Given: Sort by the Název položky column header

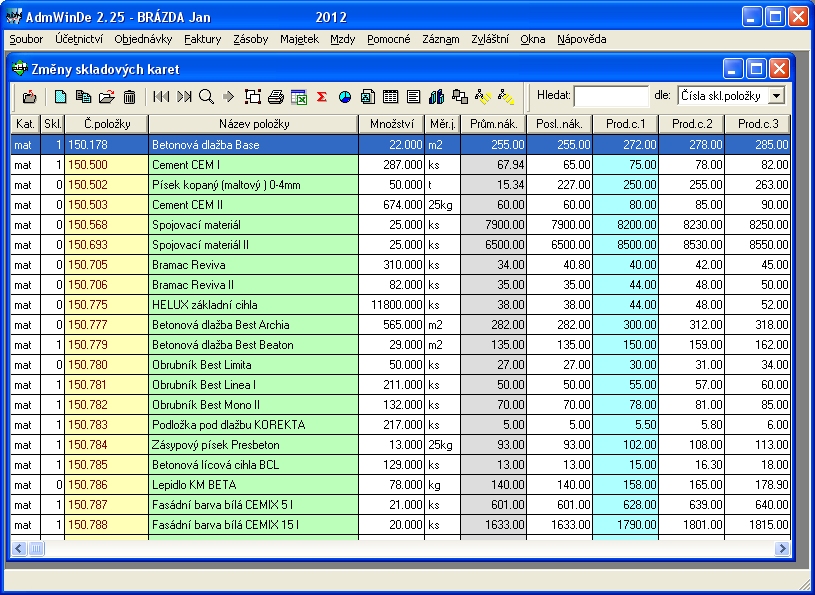Looking at the screenshot, I should click(x=254, y=124).
